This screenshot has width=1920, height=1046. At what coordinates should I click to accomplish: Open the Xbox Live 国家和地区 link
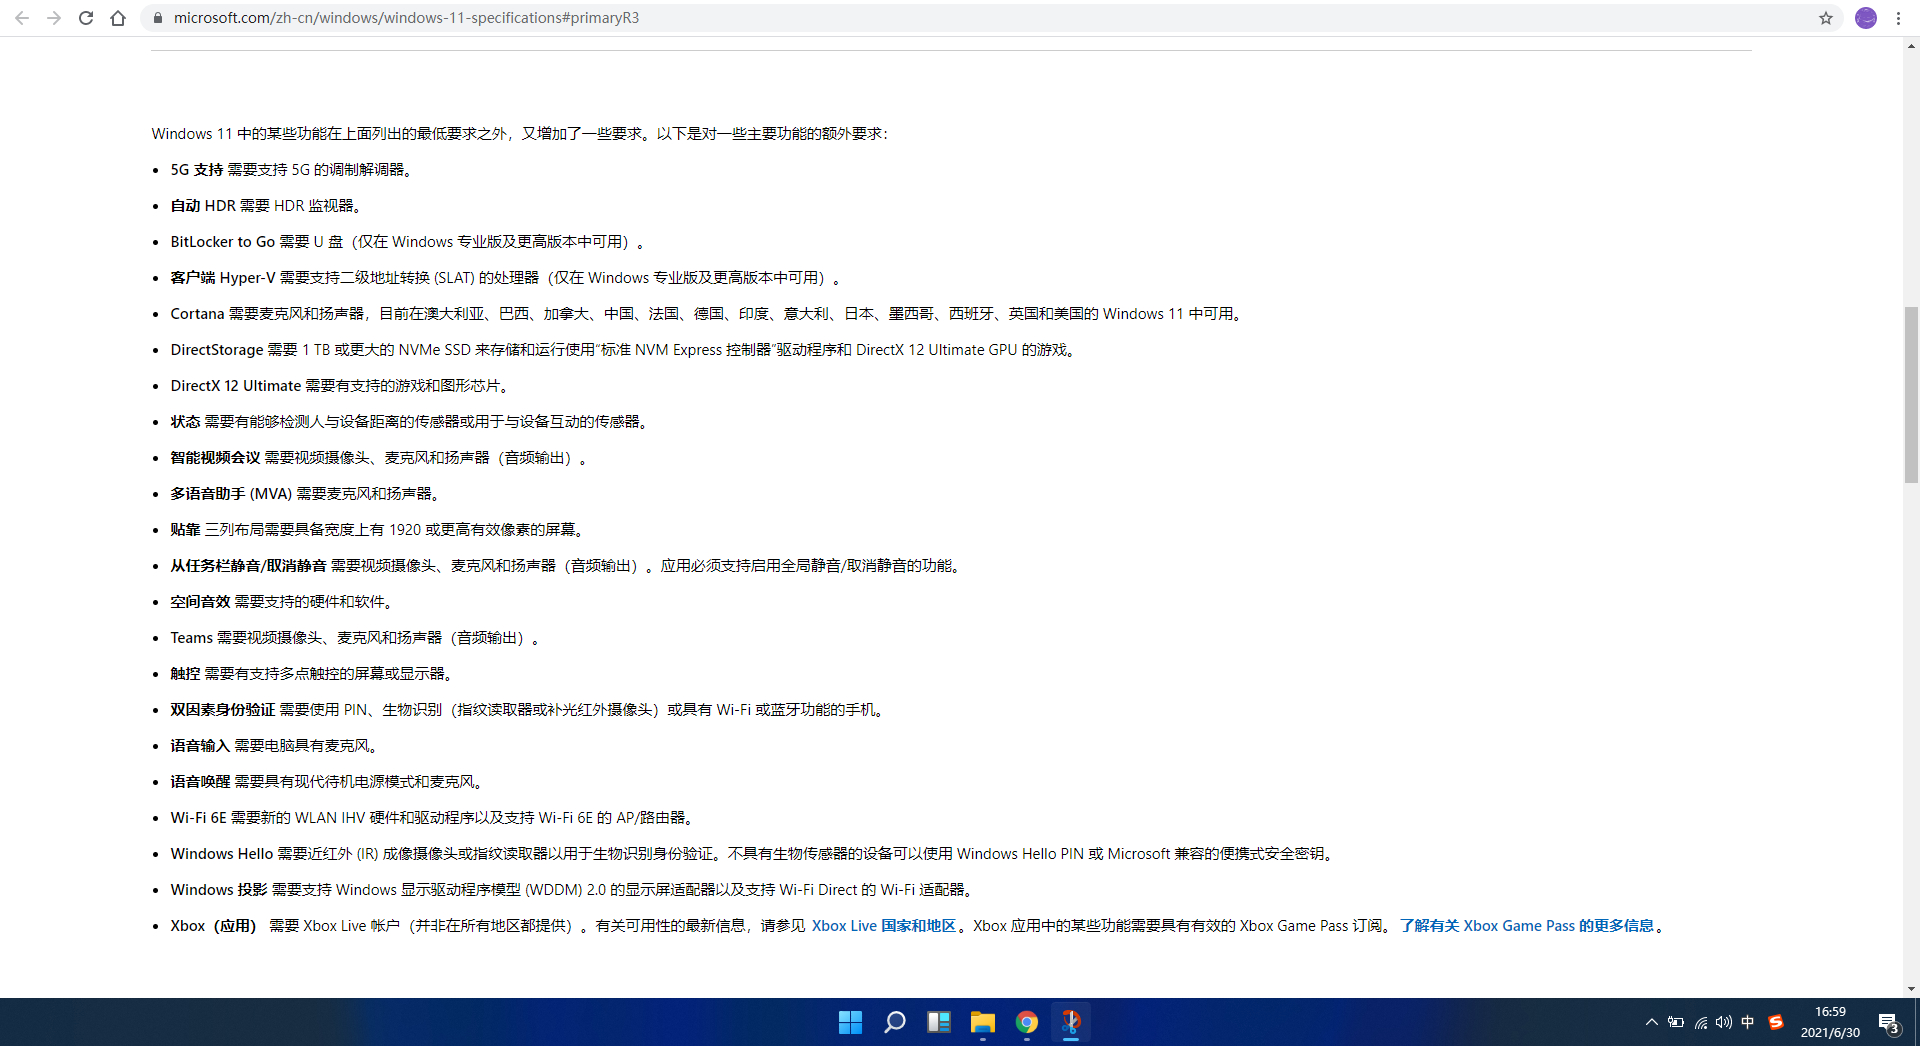884,926
